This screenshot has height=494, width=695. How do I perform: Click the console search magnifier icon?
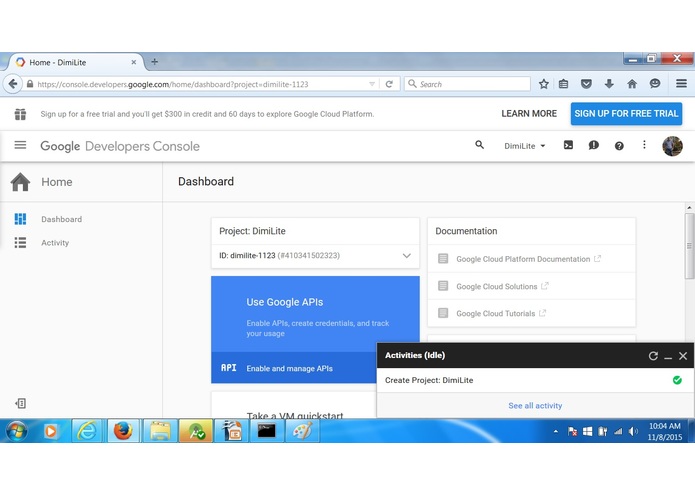[479, 145]
